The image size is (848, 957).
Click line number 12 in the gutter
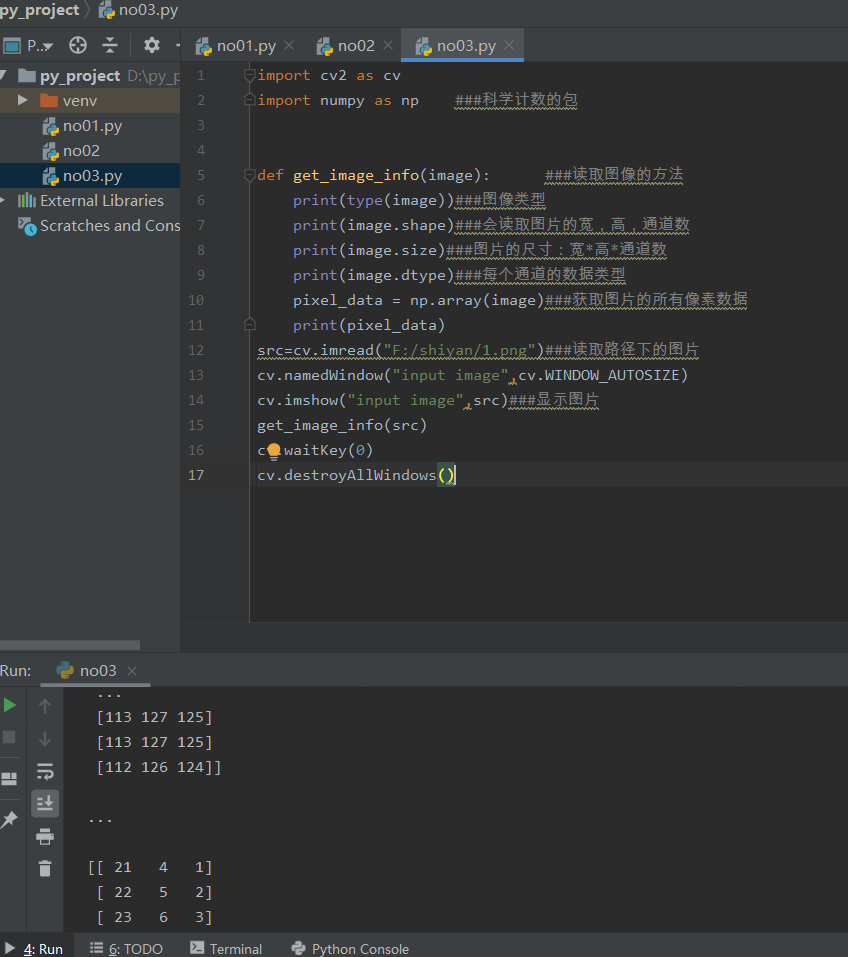(x=196, y=350)
